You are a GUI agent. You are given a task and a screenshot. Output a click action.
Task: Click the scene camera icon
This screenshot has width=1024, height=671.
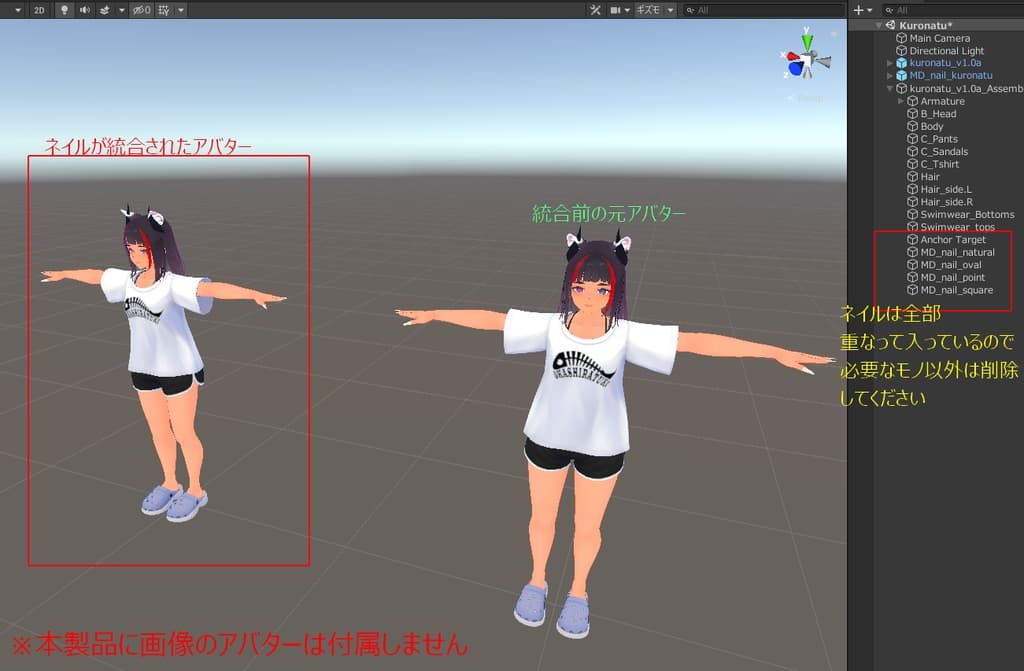pyautogui.click(x=615, y=10)
